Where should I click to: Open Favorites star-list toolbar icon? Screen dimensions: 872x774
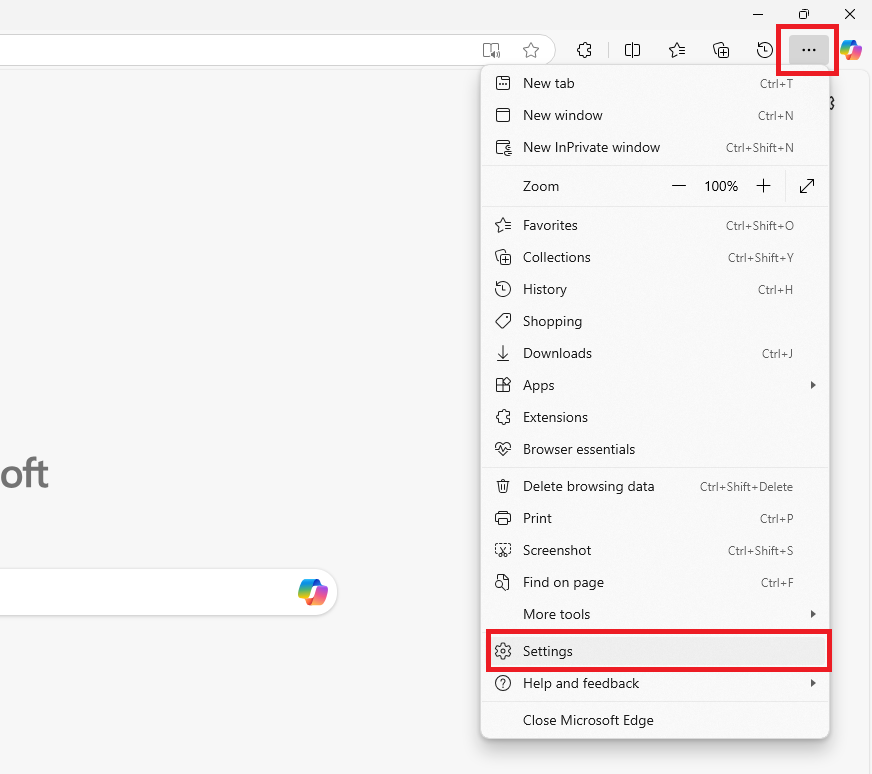(677, 50)
